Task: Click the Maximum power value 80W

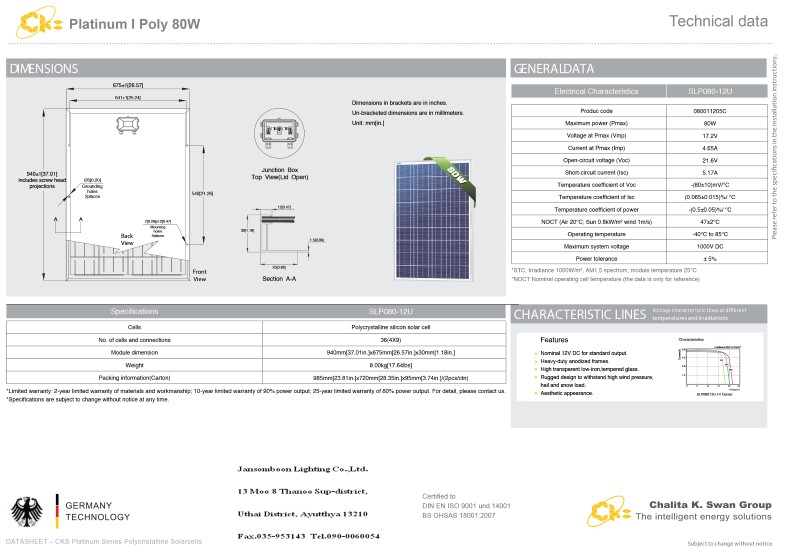Action: [710, 123]
